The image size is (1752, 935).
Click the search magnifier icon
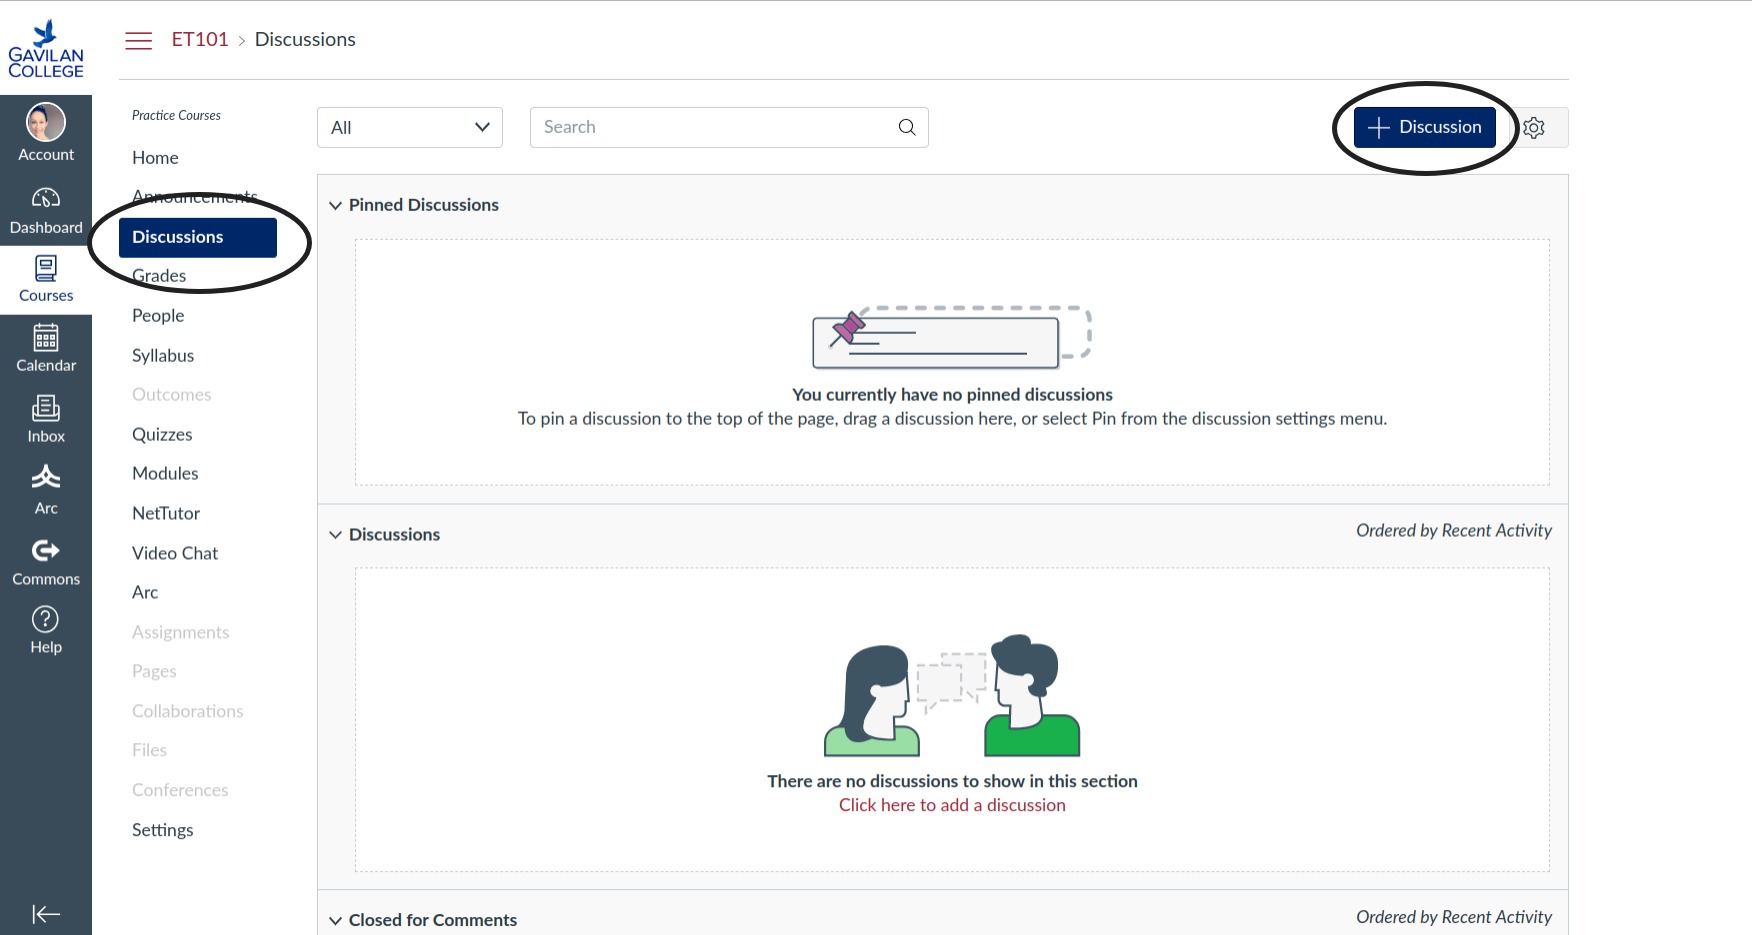pos(907,128)
